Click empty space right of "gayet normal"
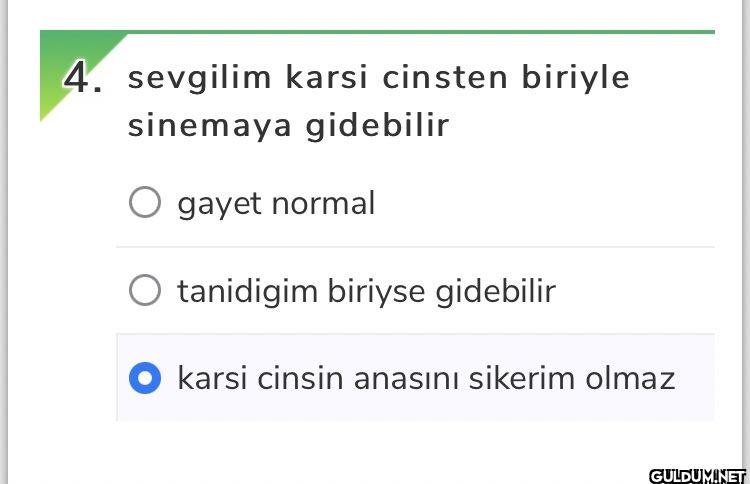 [550, 203]
